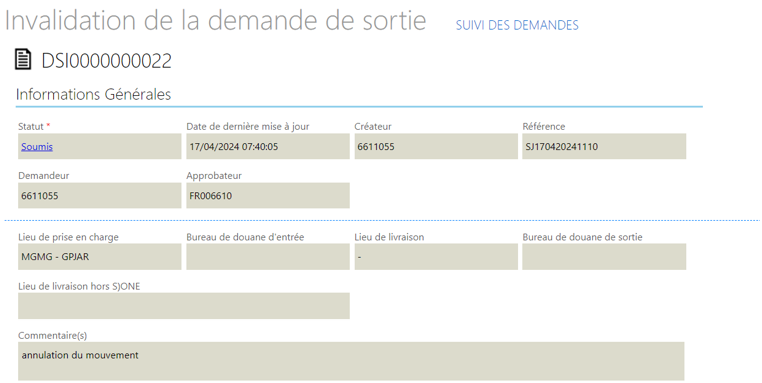The height and width of the screenshot is (383, 762).
Task: Click the Informations Générales section heading
Action: [93, 94]
